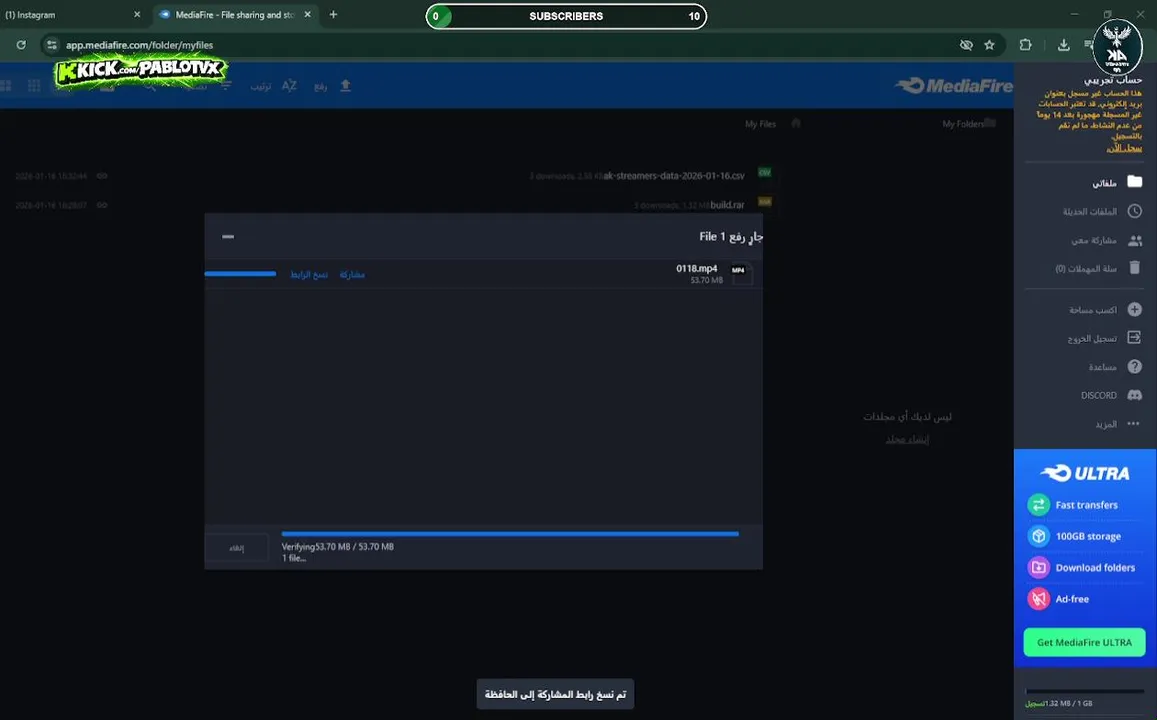Viewport: 1157px width, 720px height.
Task: Click the build.rar file type icon
Action: 765,202
